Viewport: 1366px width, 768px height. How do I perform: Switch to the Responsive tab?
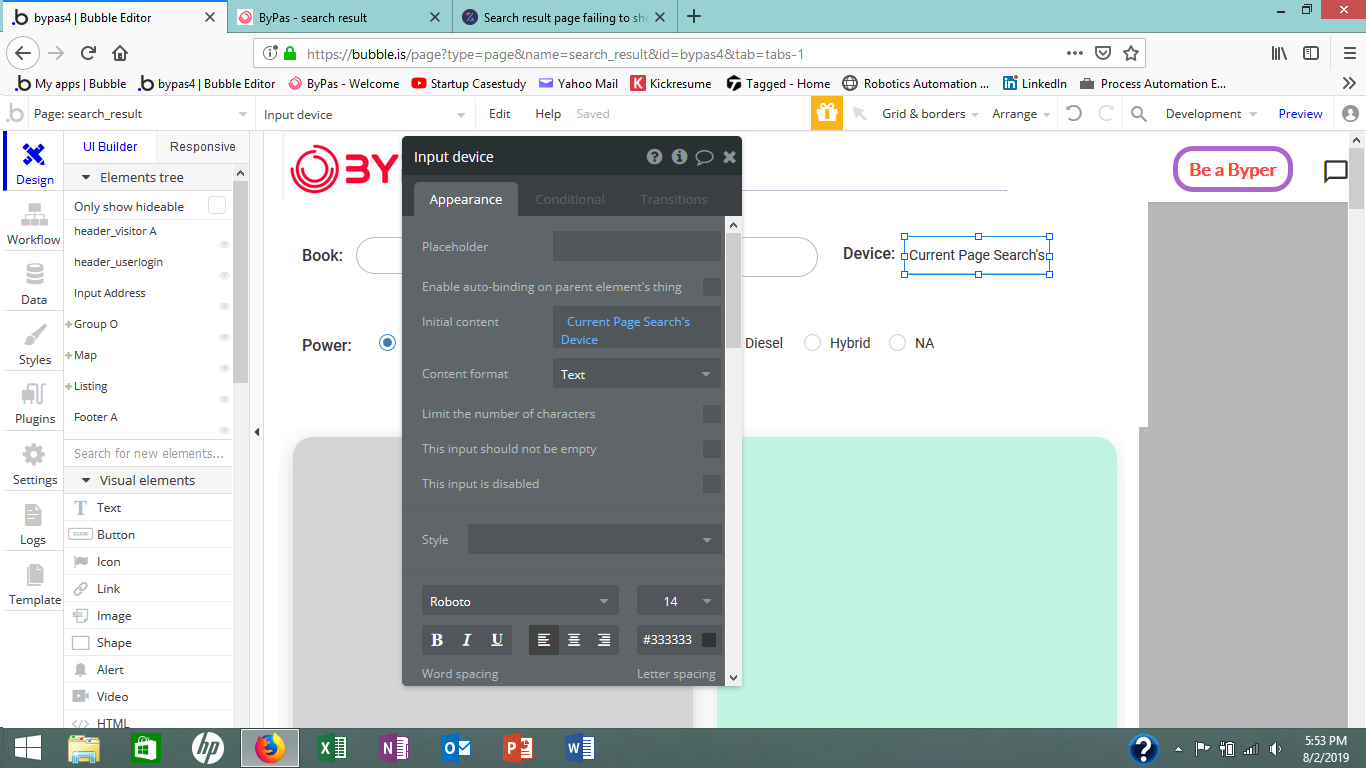click(203, 147)
